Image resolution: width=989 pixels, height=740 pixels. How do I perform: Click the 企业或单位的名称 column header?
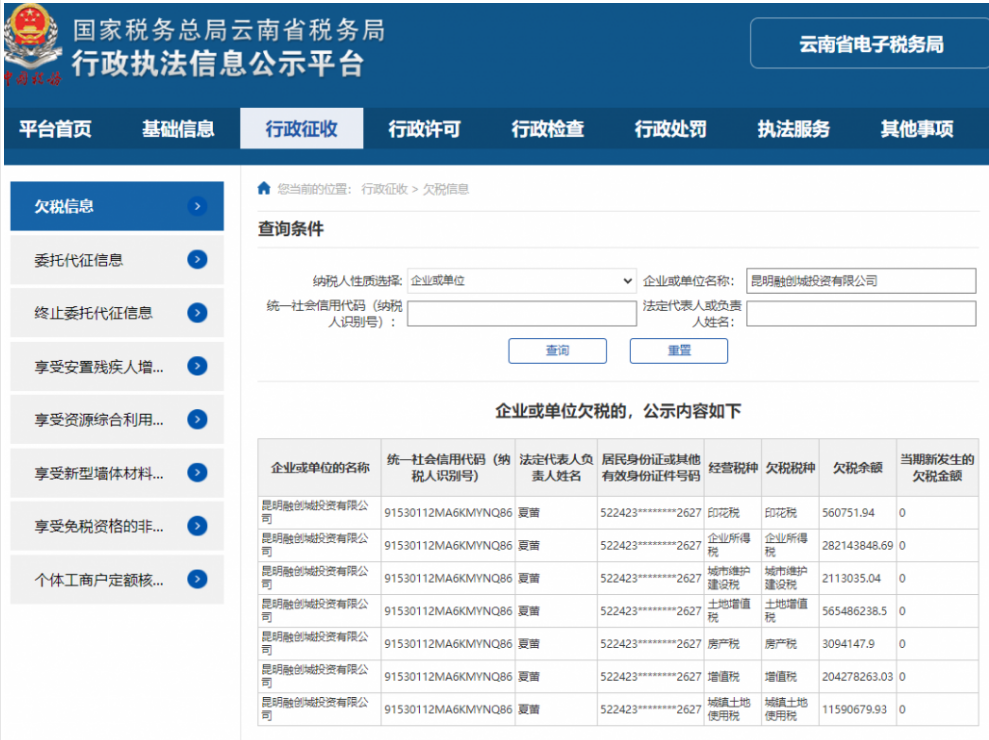[x=320, y=467]
